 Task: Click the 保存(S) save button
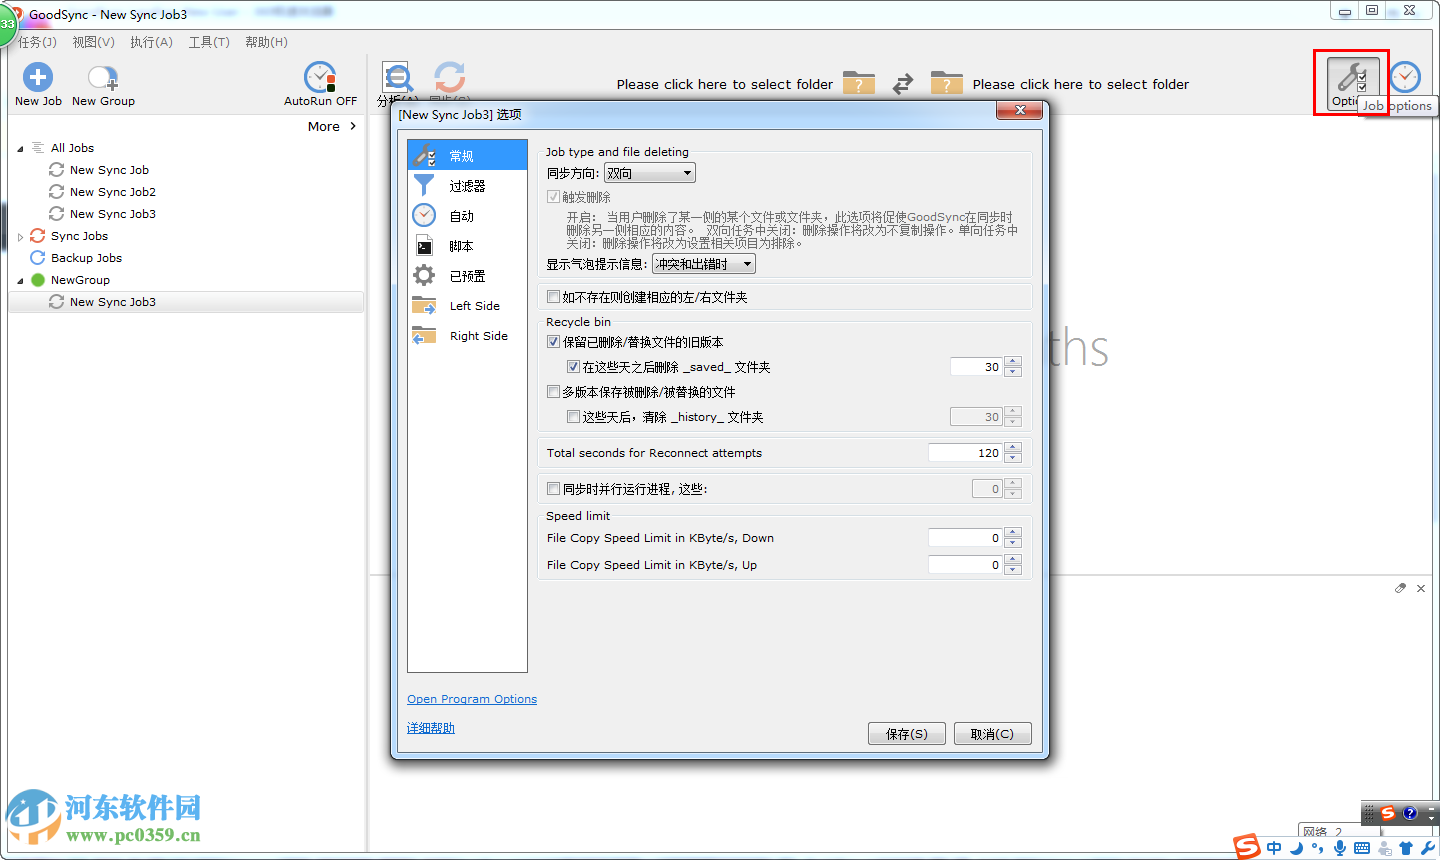[x=907, y=733]
